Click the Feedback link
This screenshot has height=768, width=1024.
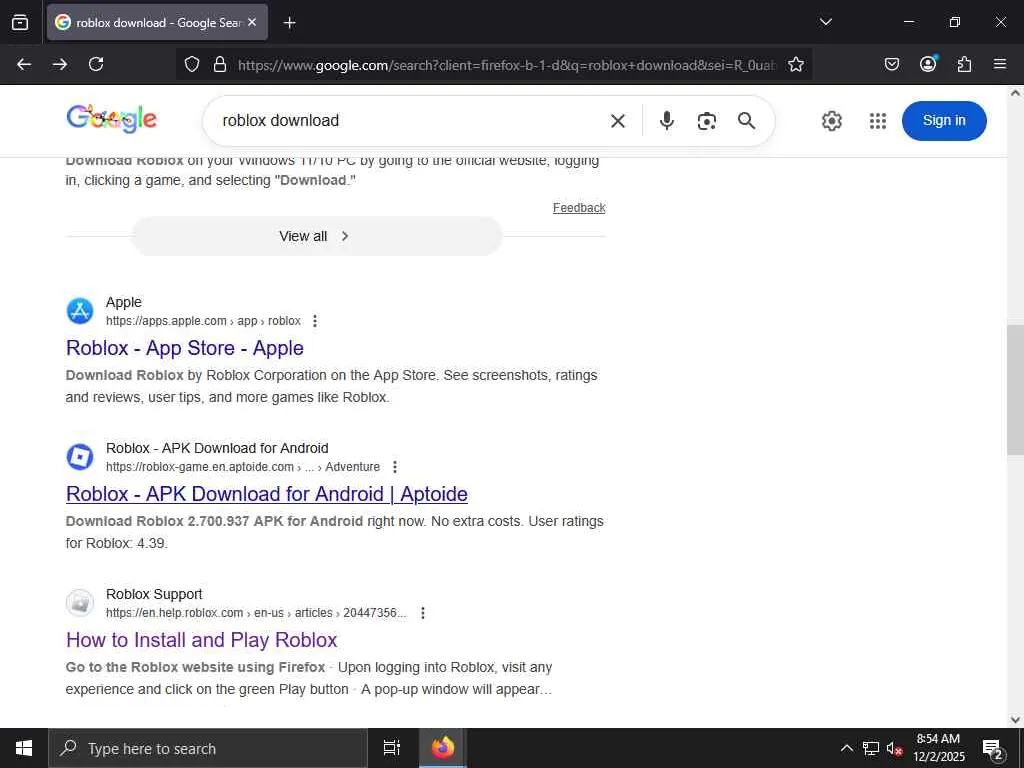pos(579,208)
